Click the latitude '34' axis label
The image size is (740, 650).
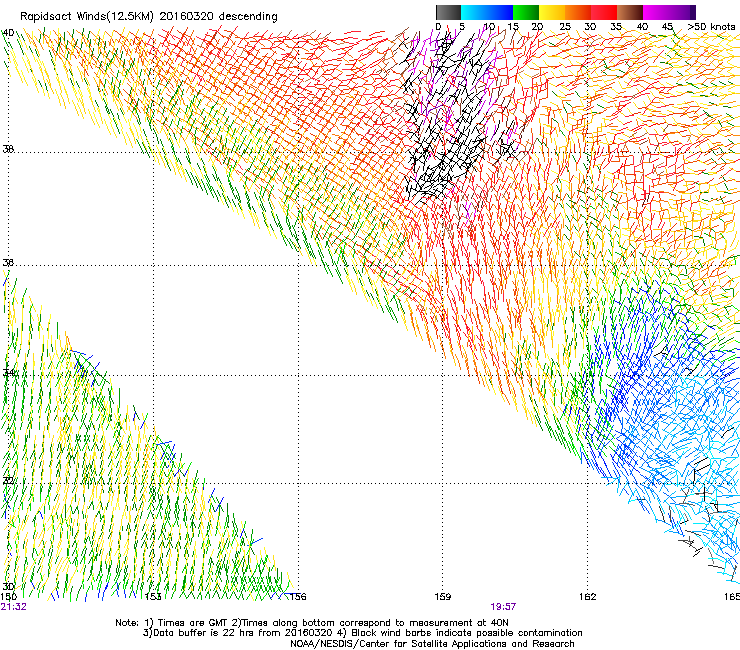[x=8, y=372]
